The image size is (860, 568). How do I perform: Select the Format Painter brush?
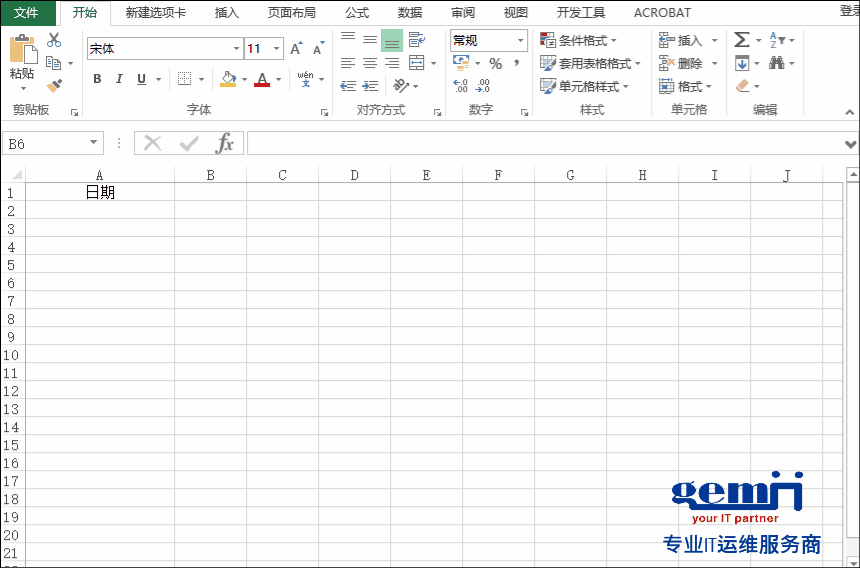54,86
